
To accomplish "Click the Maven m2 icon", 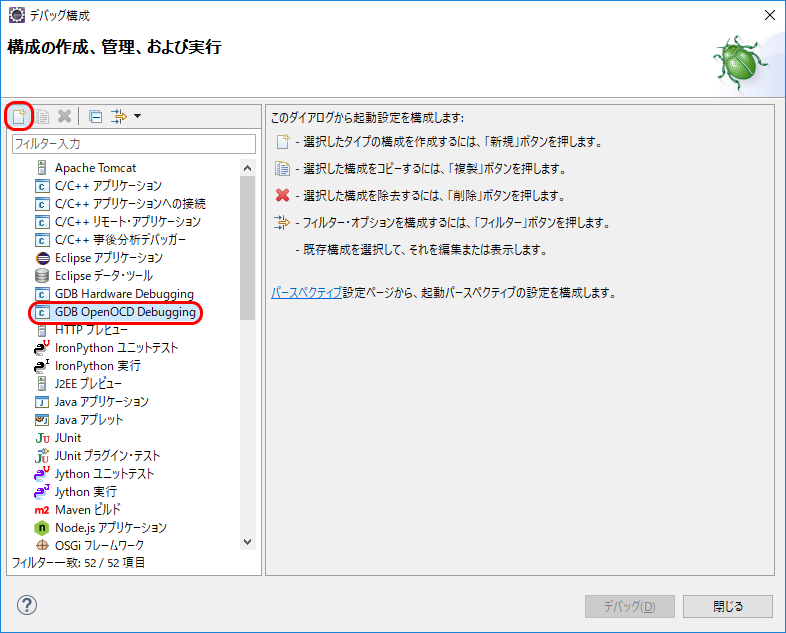I will click(42, 510).
